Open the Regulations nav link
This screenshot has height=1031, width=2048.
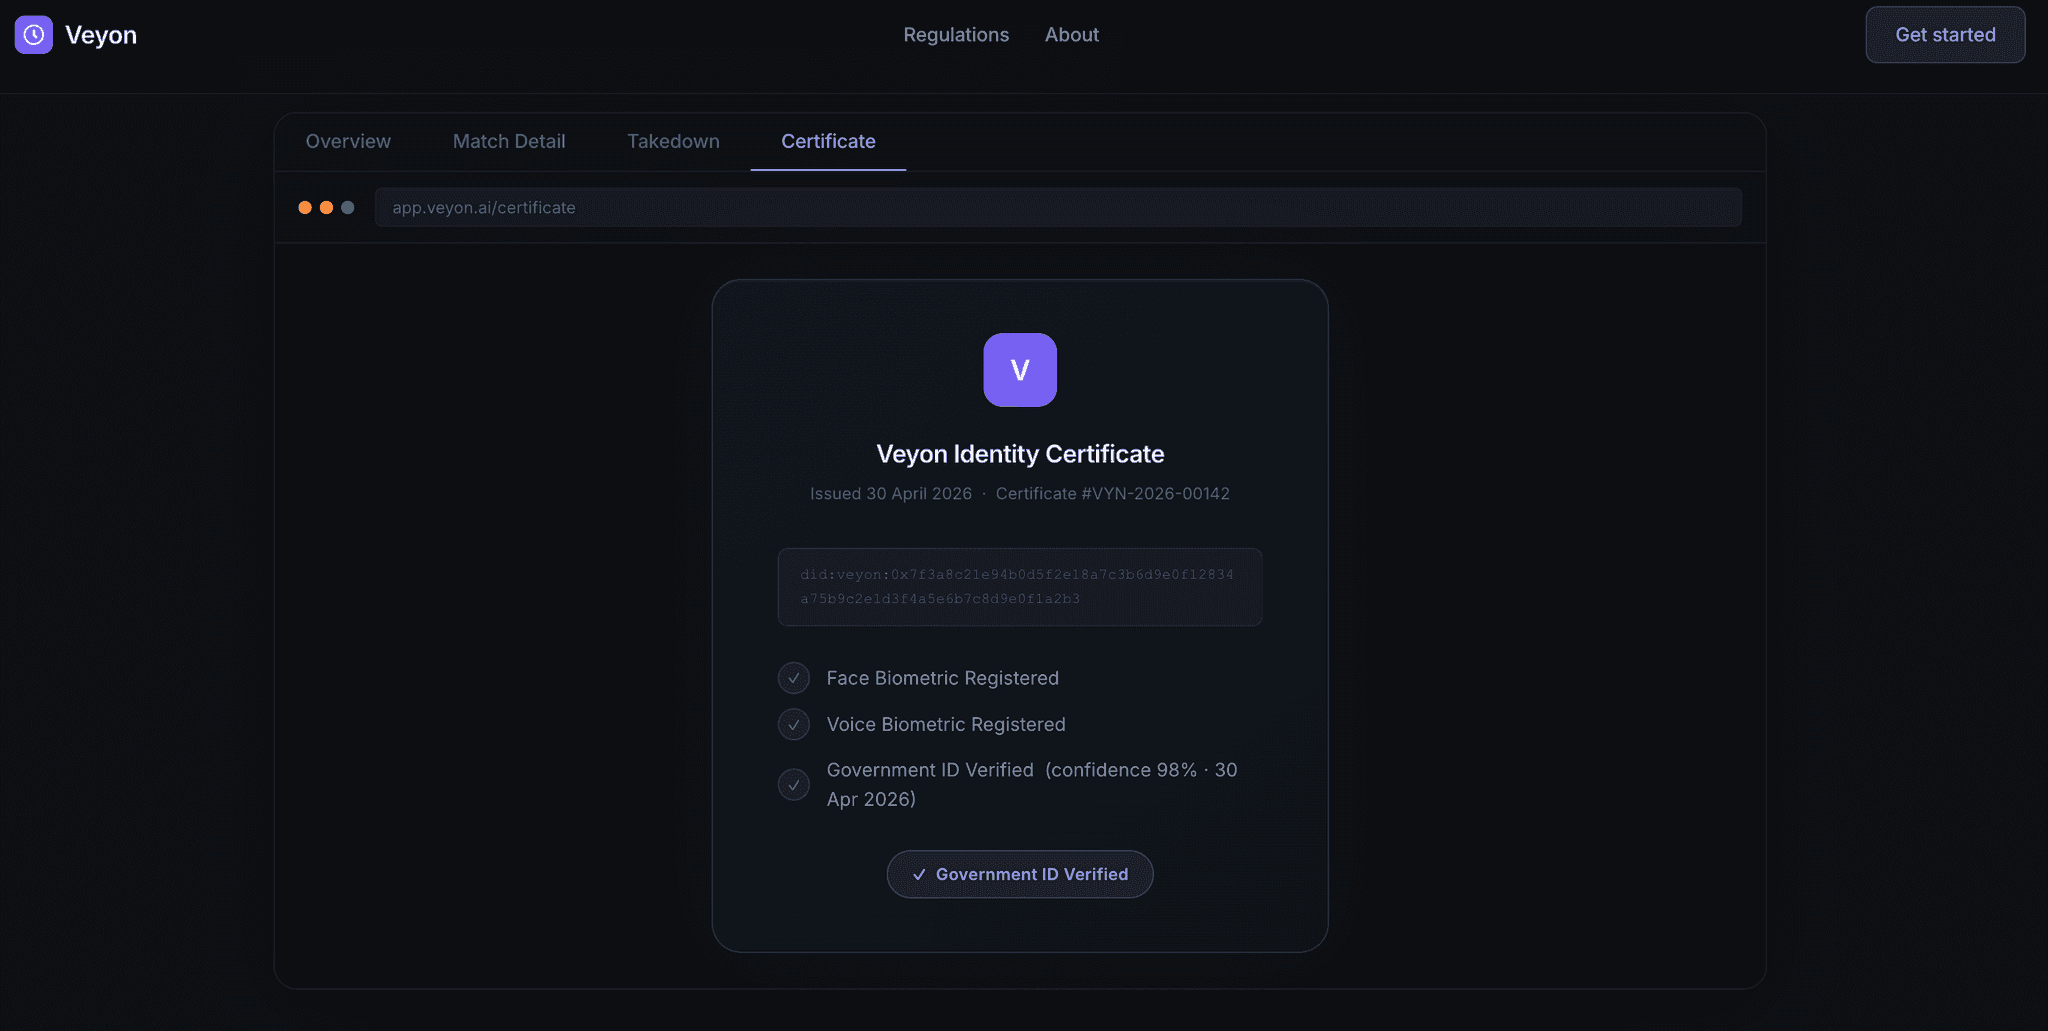(956, 35)
